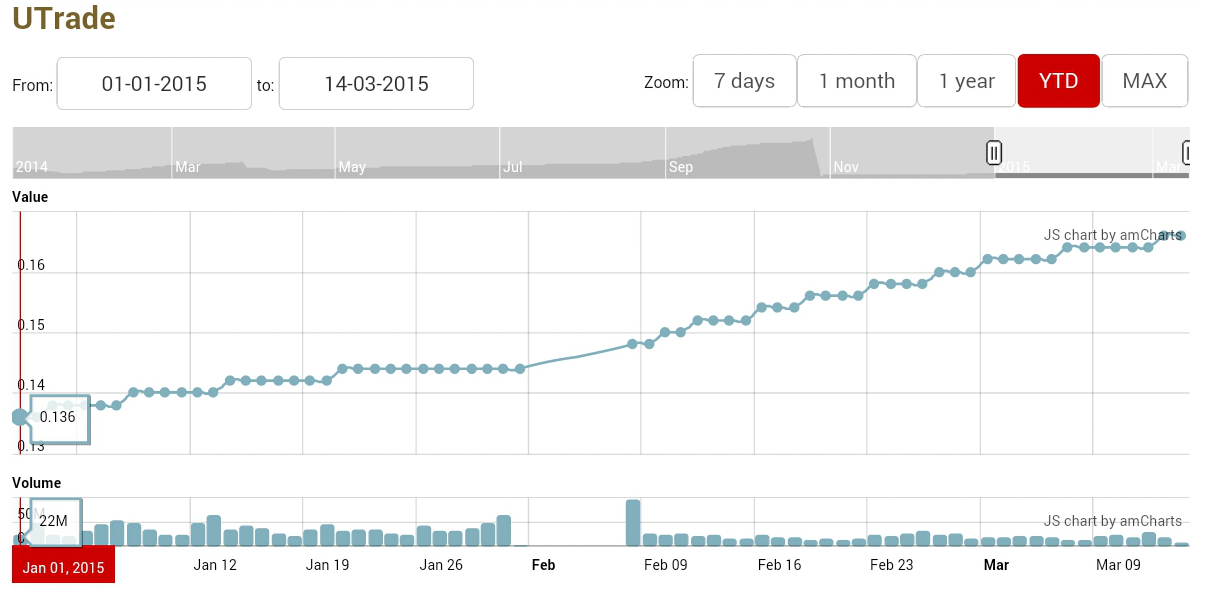Click the 0.14 value axis label
The height and width of the screenshot is (590, 1213).
click(x=31, y=386)
